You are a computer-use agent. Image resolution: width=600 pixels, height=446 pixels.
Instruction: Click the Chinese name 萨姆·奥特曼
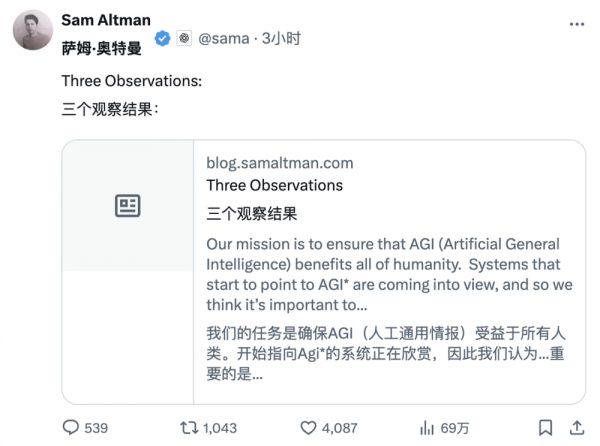click(101, 47)
